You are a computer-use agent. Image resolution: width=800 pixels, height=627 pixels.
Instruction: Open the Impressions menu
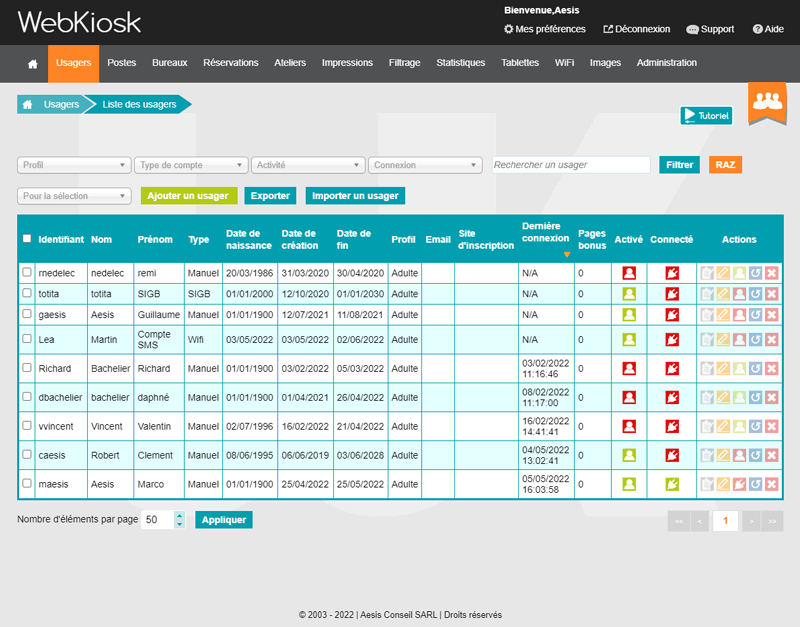click(x=347, y=63)
